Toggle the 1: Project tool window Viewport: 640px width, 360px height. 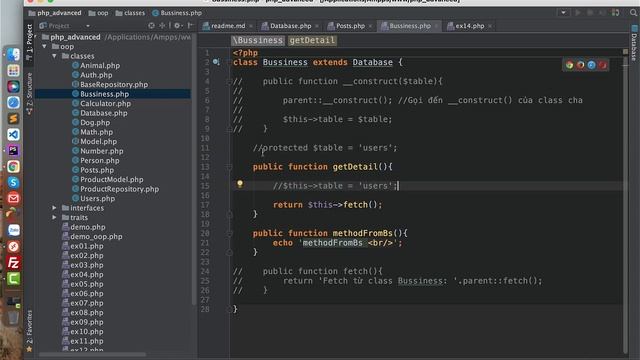[29, 42]
